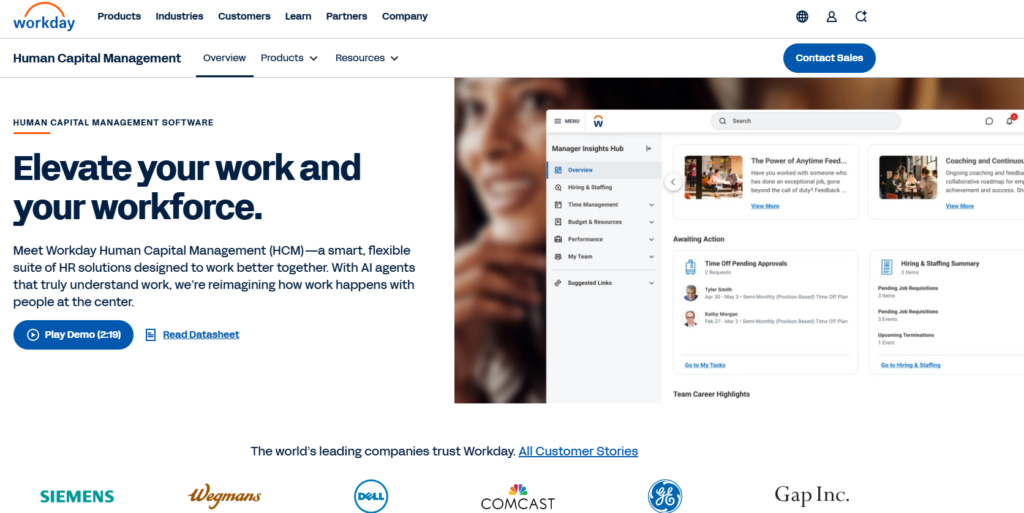Open the Industries menu
1024x513 pixels.
(x=179, y=16)
